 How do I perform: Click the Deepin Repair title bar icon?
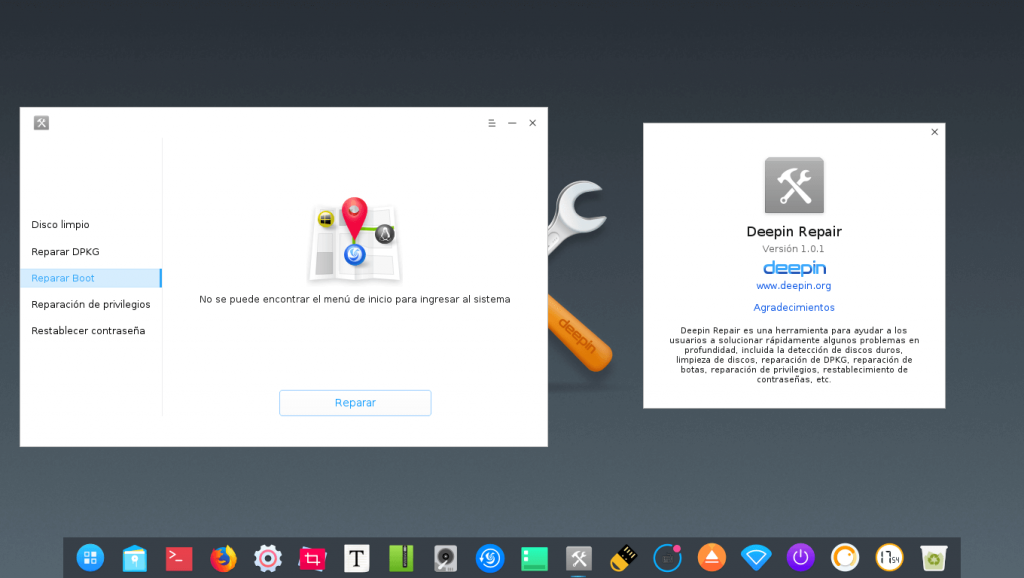pos(41,123)
